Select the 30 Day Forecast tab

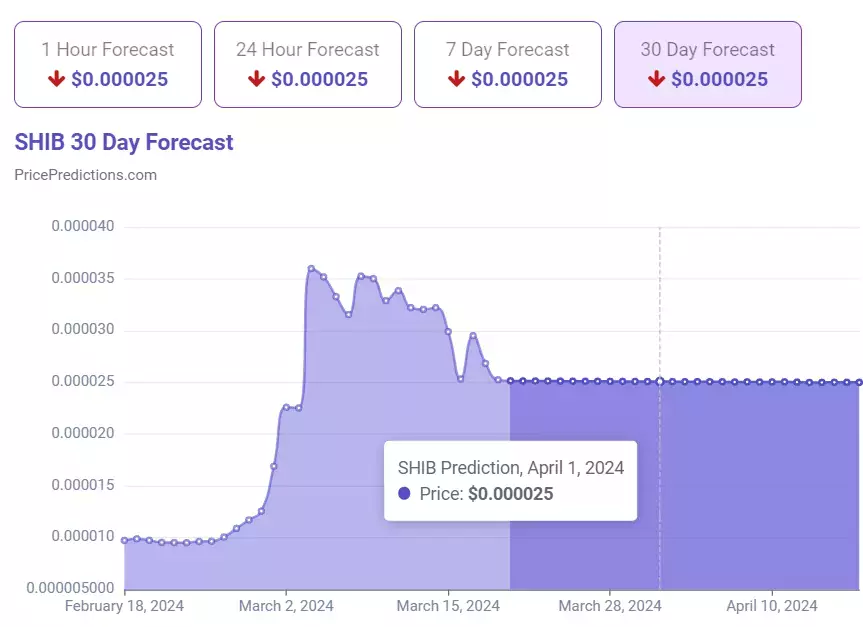coord(708,64)
